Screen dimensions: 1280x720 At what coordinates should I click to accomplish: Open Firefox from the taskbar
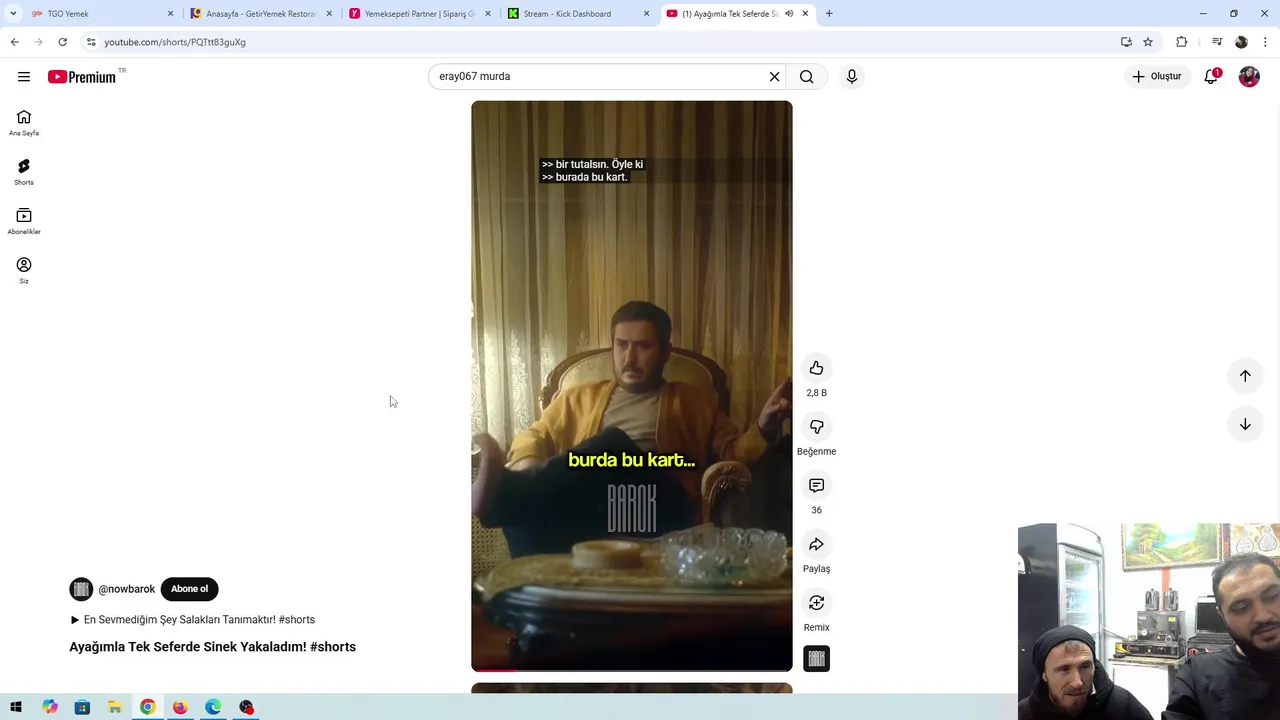[180, 707]
